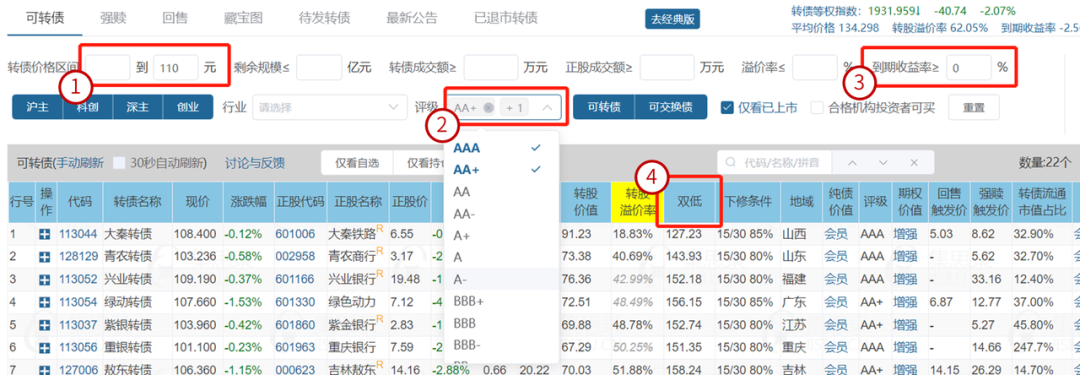Image resolution: width=1080 pixels, height=375 pixels.
Task: Click the 去经典版 button
Action: (x=672, y=19)
